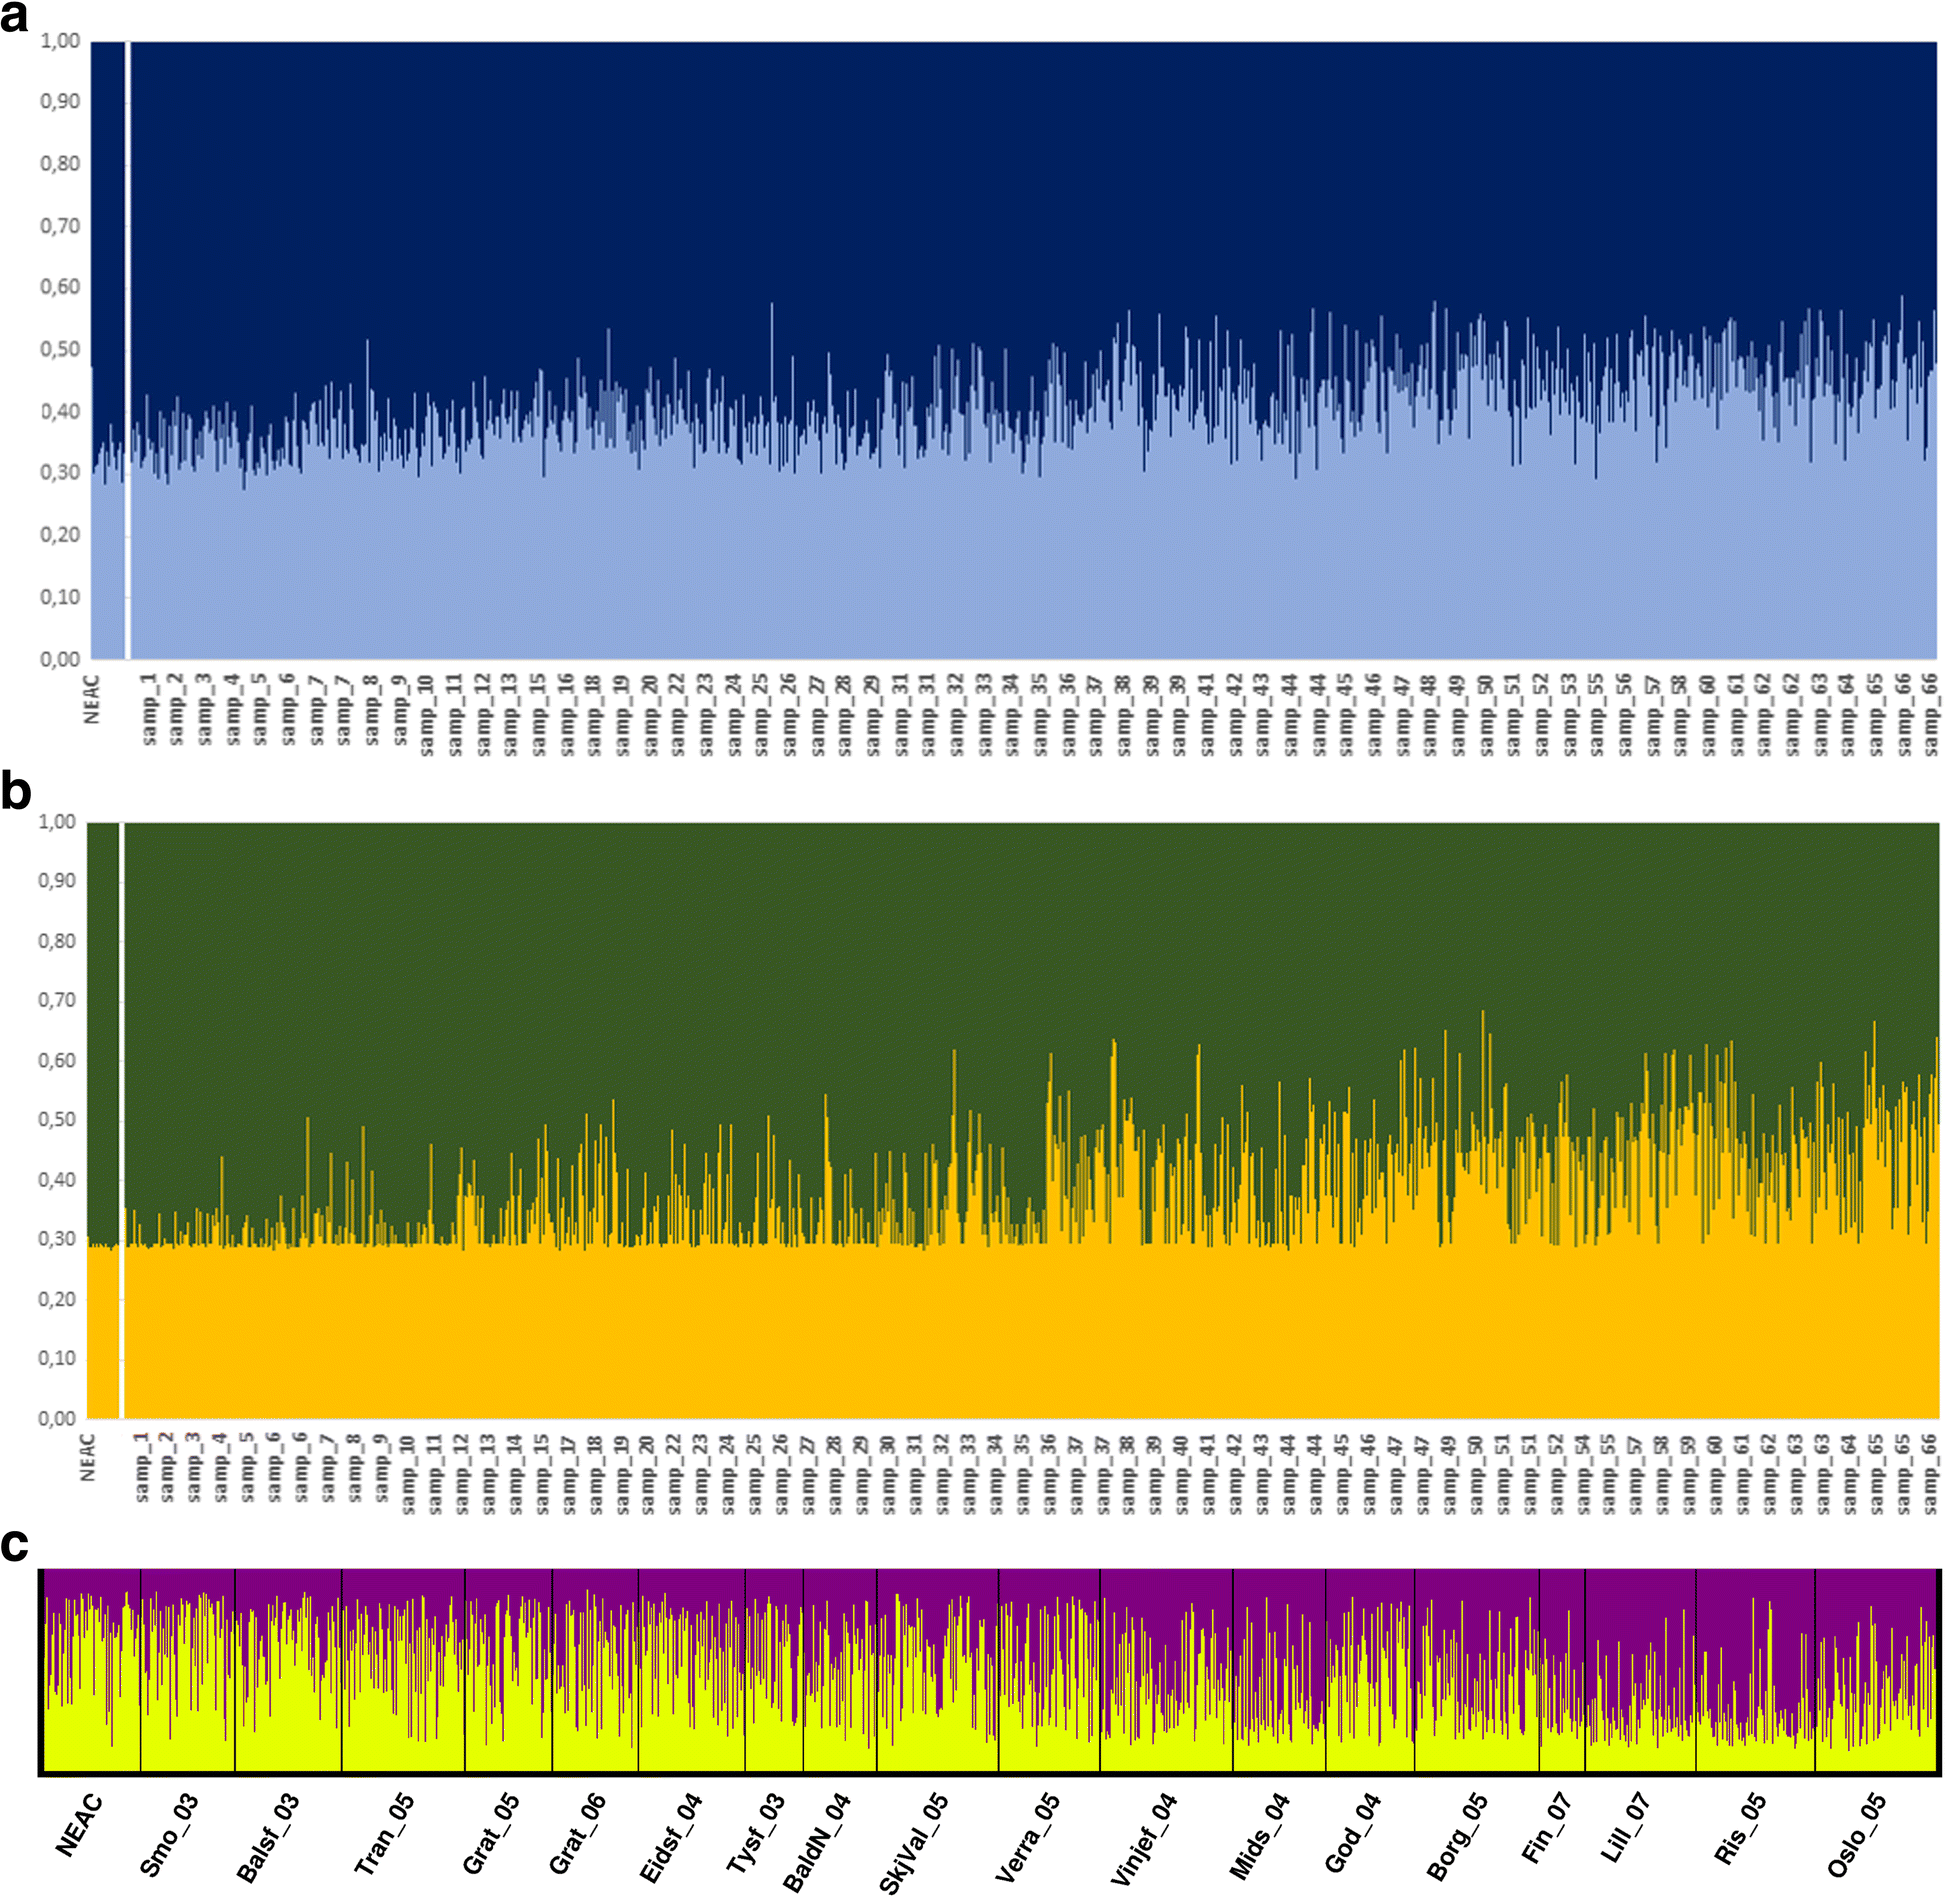Click the '0,00' axis tick in panel b
The height and width of the screenshot is (1897, 1946).
click(57, 1418)
